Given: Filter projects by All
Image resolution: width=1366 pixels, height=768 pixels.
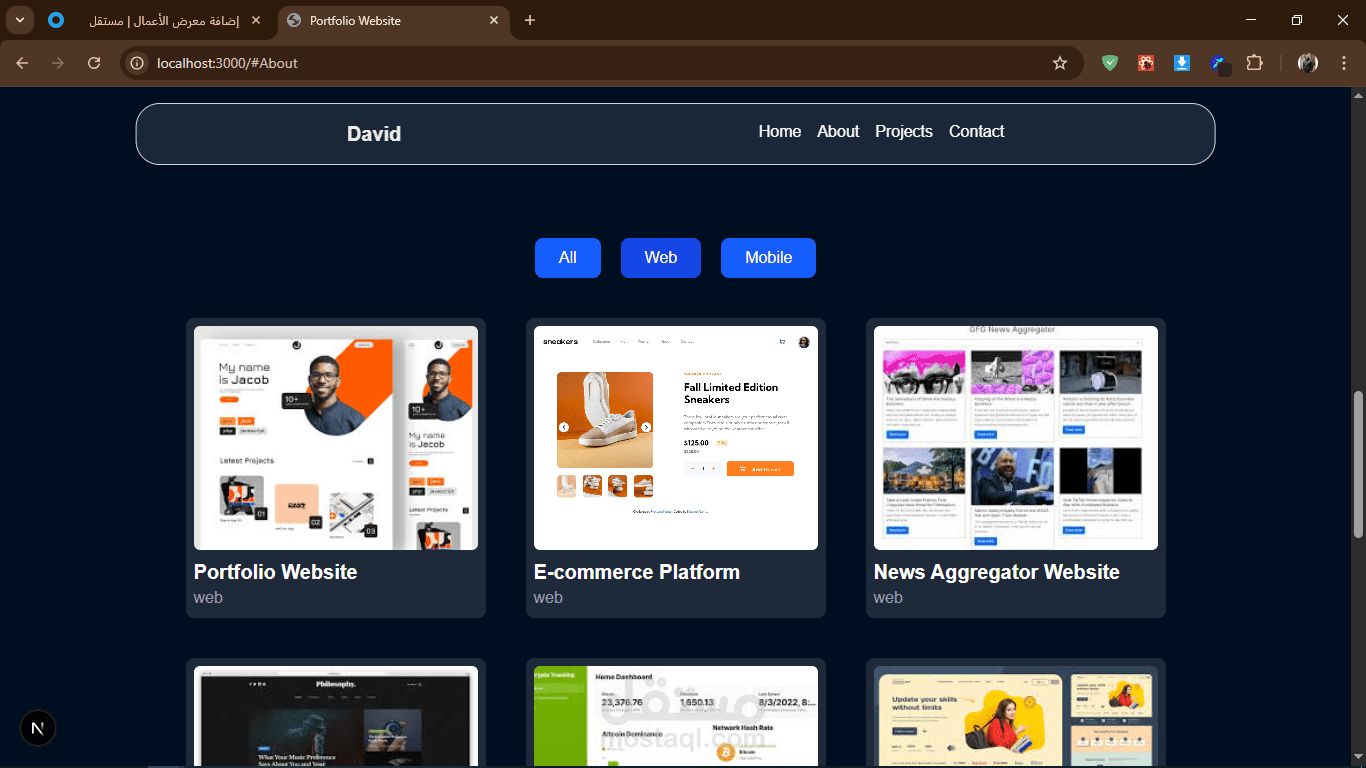Looking at the screenshot, I should 568,258.
